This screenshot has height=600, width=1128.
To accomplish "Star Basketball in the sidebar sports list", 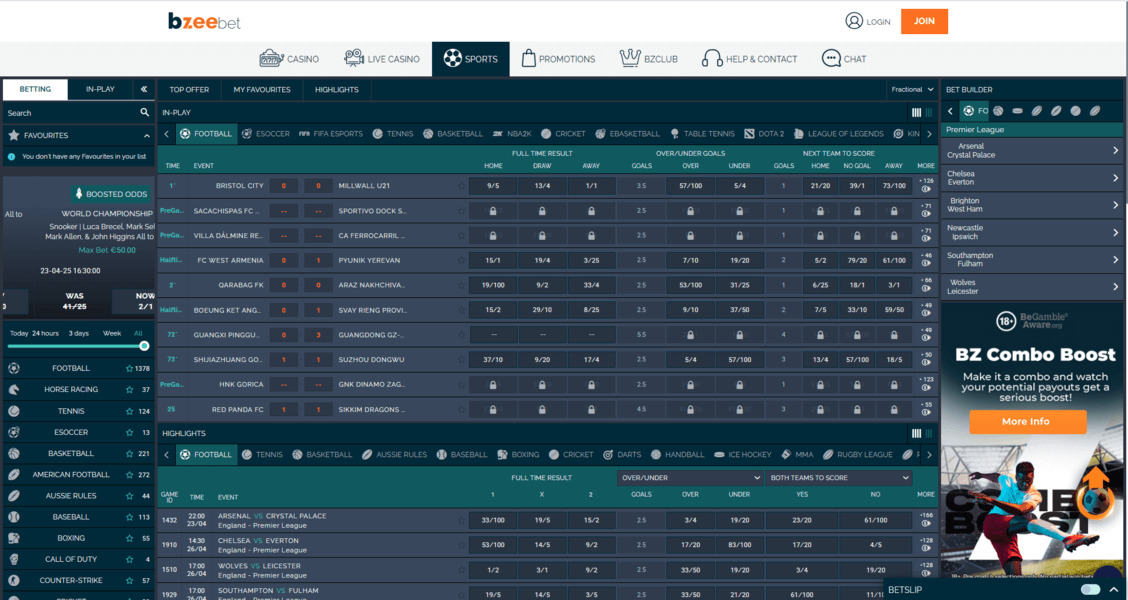I will (129, 454).
